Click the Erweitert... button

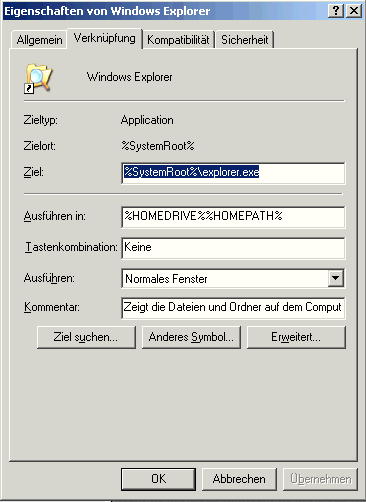point(296,337)
